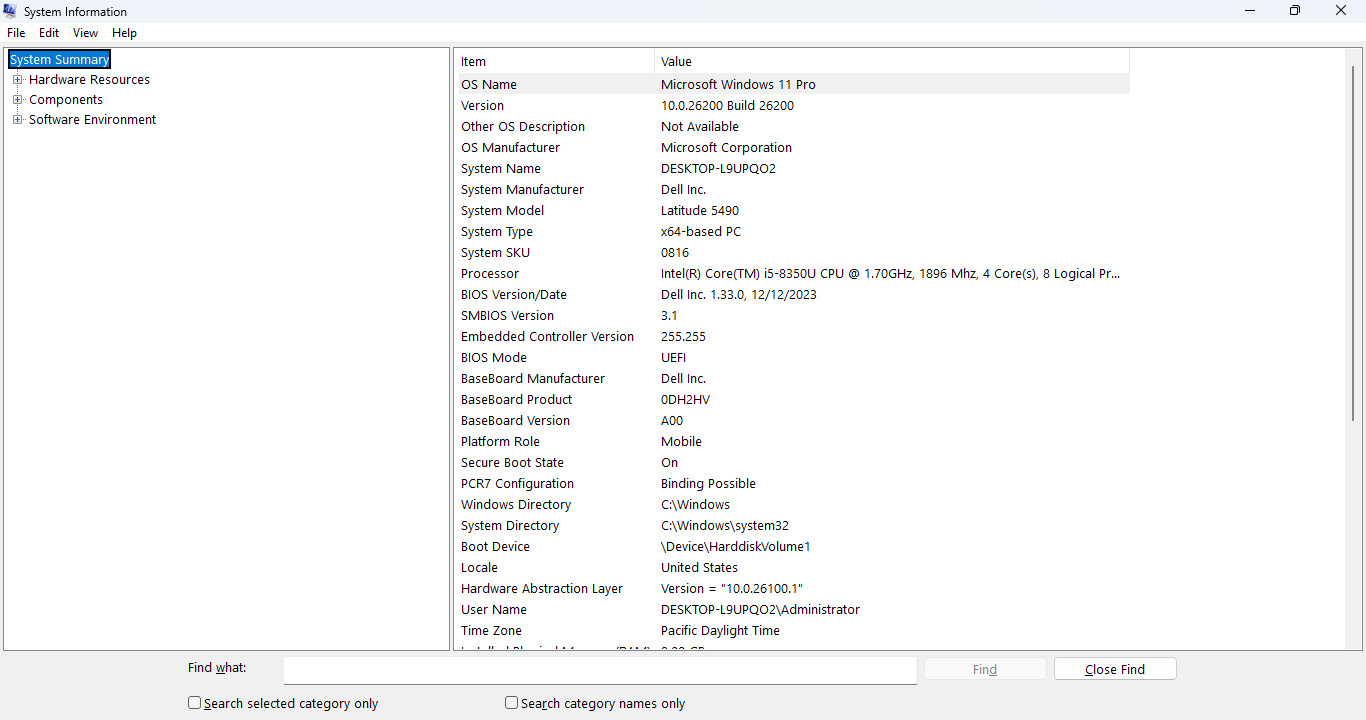1366x720 pixels.
Task: Click the System Information app icon in title bar
Action: point(10,11)
